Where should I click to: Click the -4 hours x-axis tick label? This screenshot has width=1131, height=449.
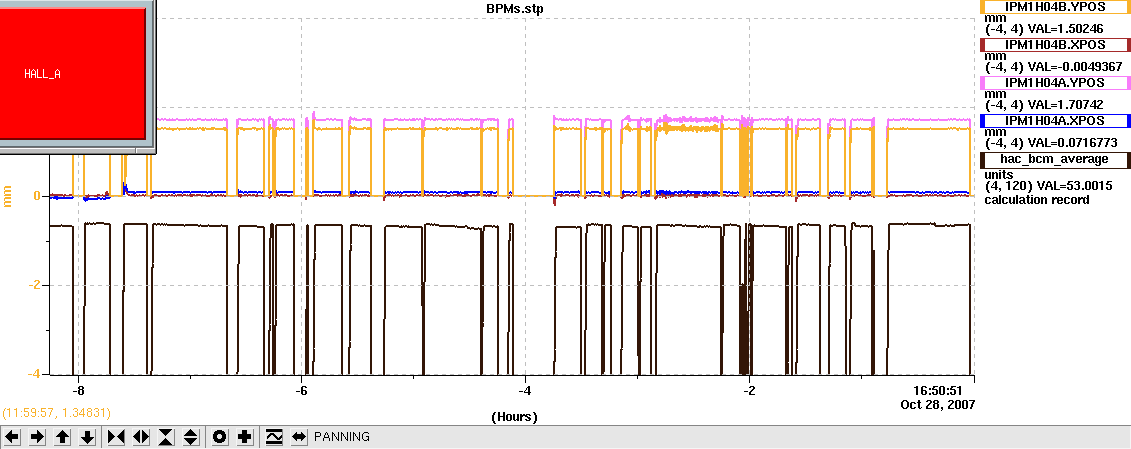(525, 391)
